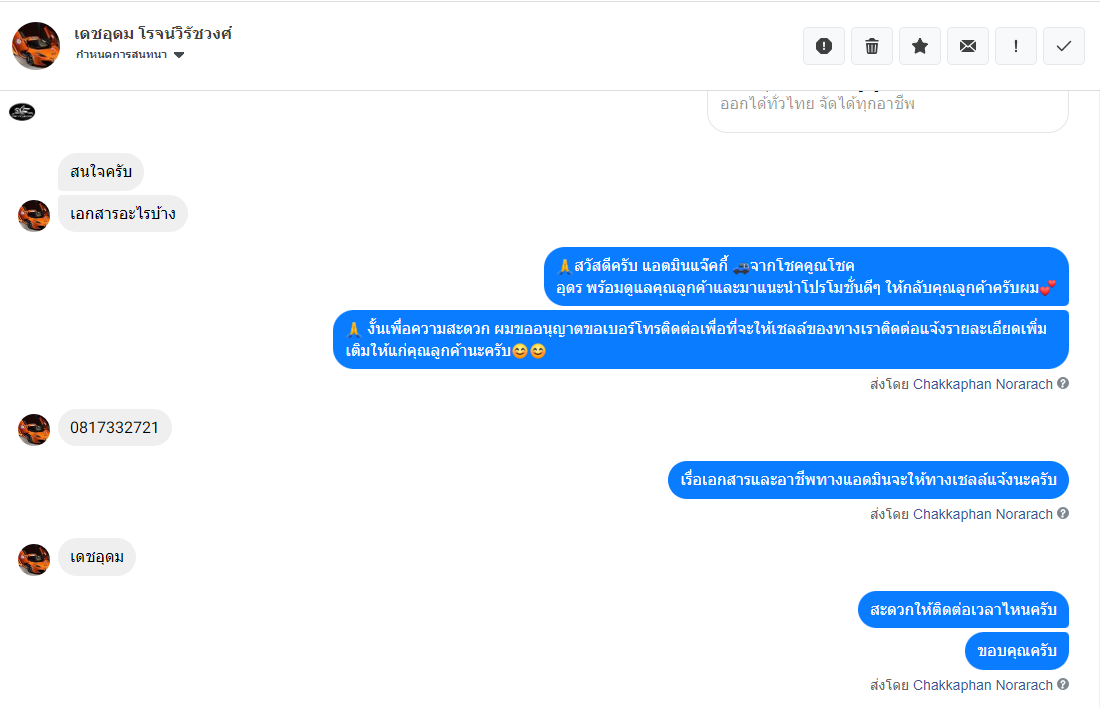Image resolution: width=1100 pixels, height=714 pixels.
Task: Open the ad card ออกได้ทั่วไทย at top
Action: coord(887,111)
